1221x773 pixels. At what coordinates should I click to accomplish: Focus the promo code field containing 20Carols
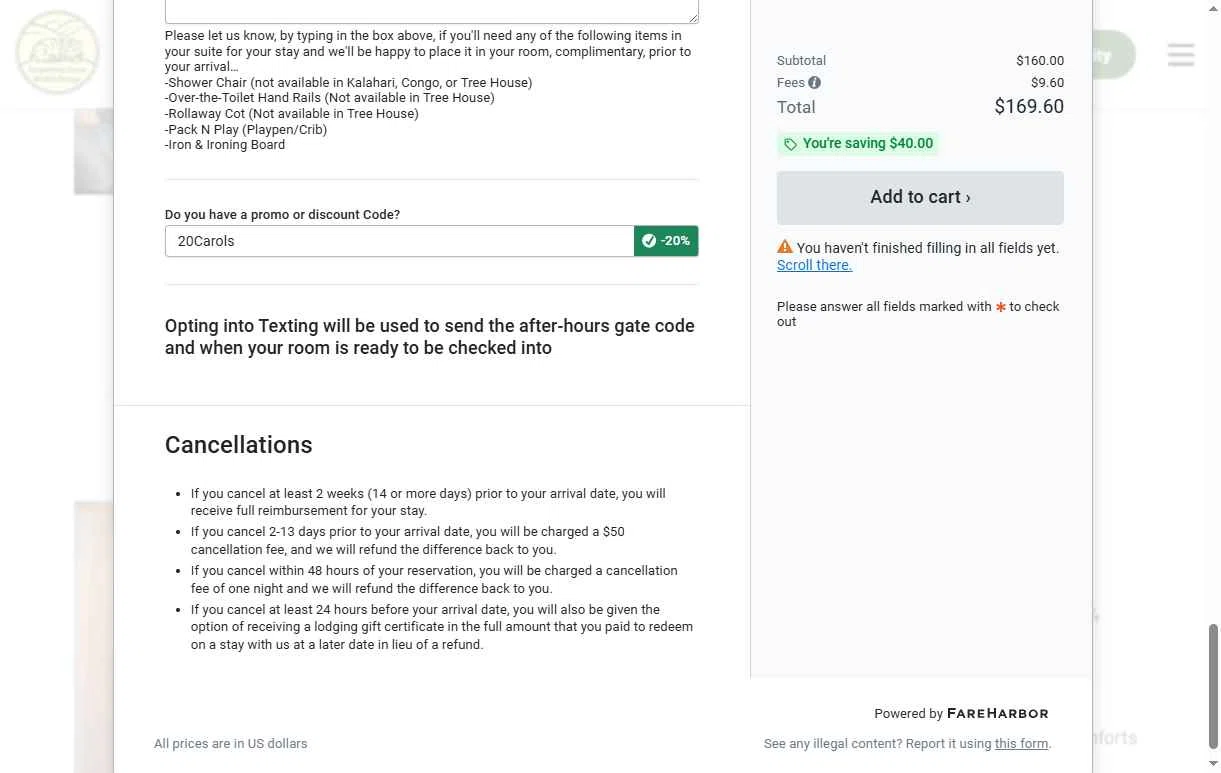pyautogui.click(x=400, y=241)
